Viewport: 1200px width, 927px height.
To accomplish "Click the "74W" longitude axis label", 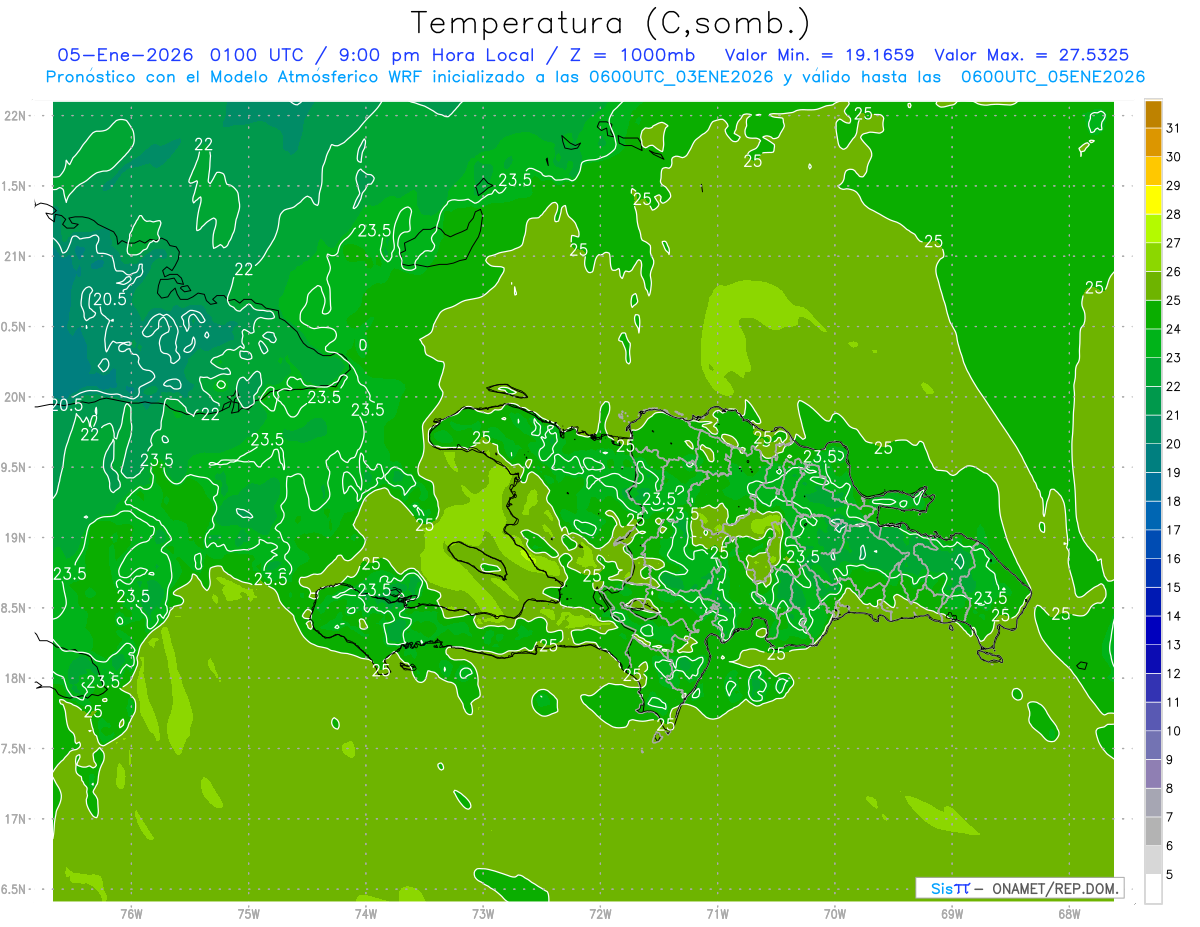I will 365,913.
